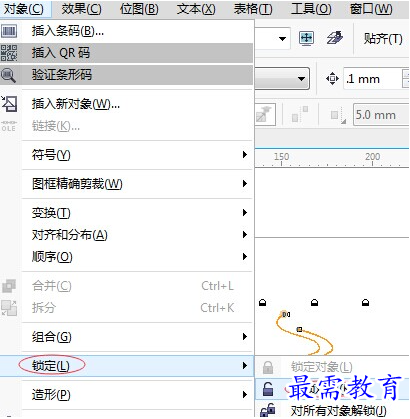Viewport: 410px width, 419px height.
Task: Expand the 锁定(L) submenu
Action: 127,366
